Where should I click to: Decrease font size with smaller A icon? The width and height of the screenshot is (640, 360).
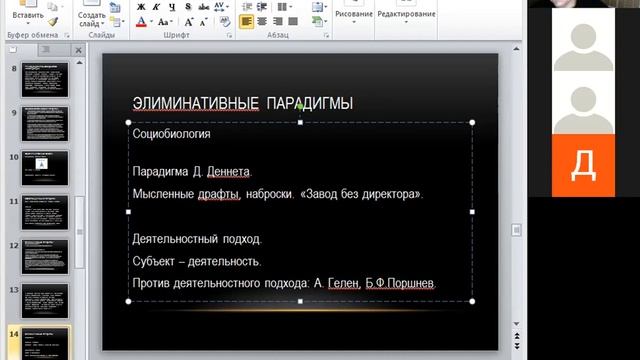coord(204,22)
